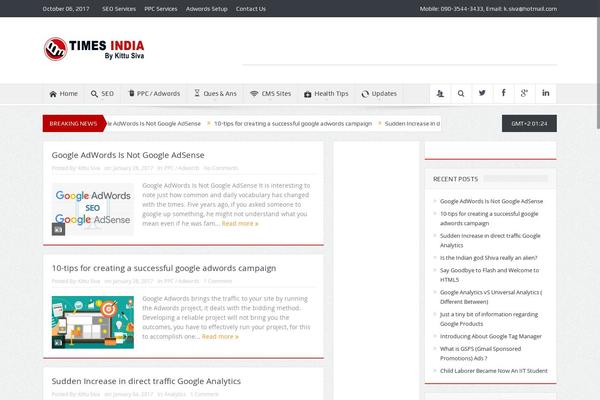The height and width of the screenshot is (400, 600).
Task: Click the image badge on AdWords thumbnail
Action: pyautogui.click(x=58, y=229)
